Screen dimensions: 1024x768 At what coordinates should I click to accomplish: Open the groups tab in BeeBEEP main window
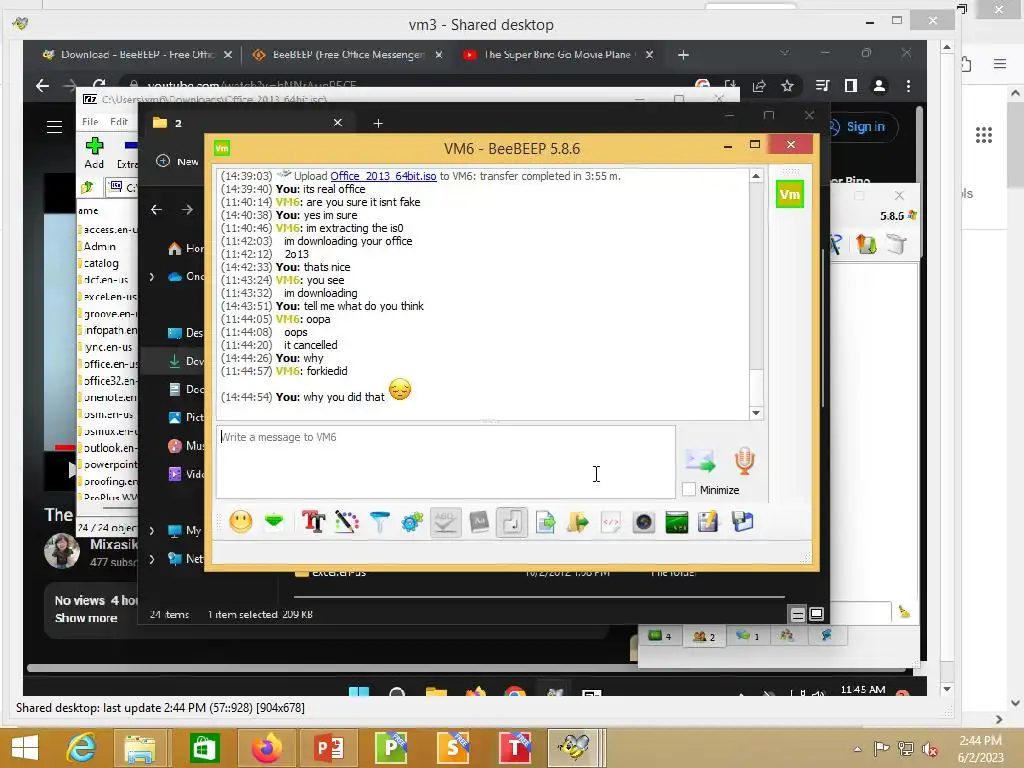(787, 635)
